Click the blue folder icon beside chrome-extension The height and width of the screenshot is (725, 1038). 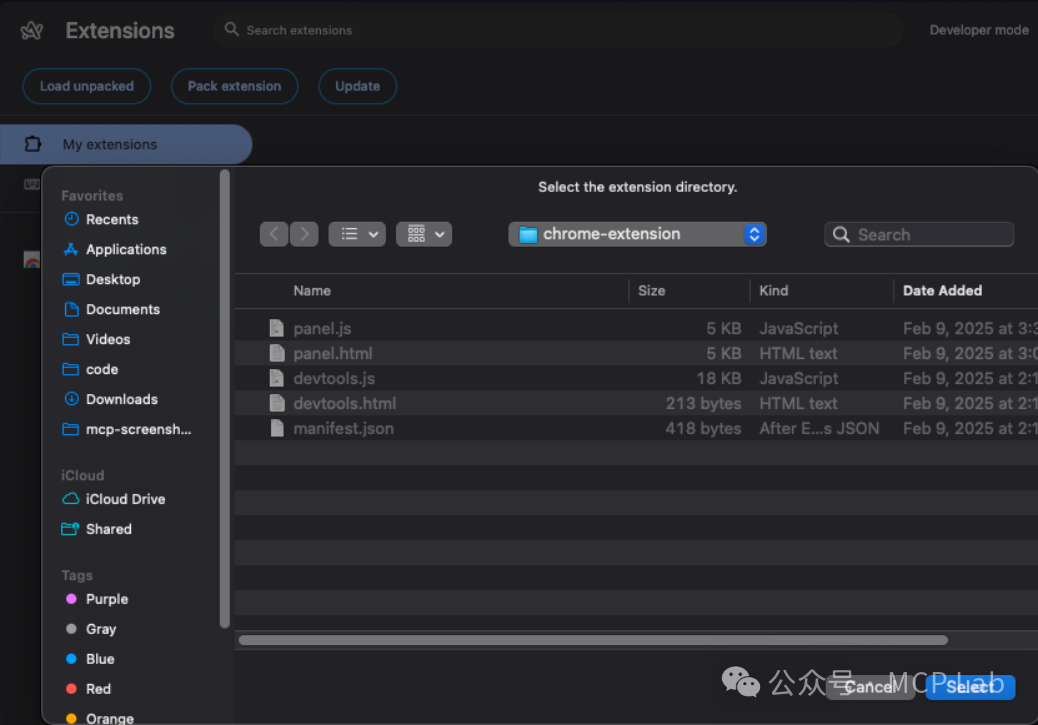click(528, 234)
